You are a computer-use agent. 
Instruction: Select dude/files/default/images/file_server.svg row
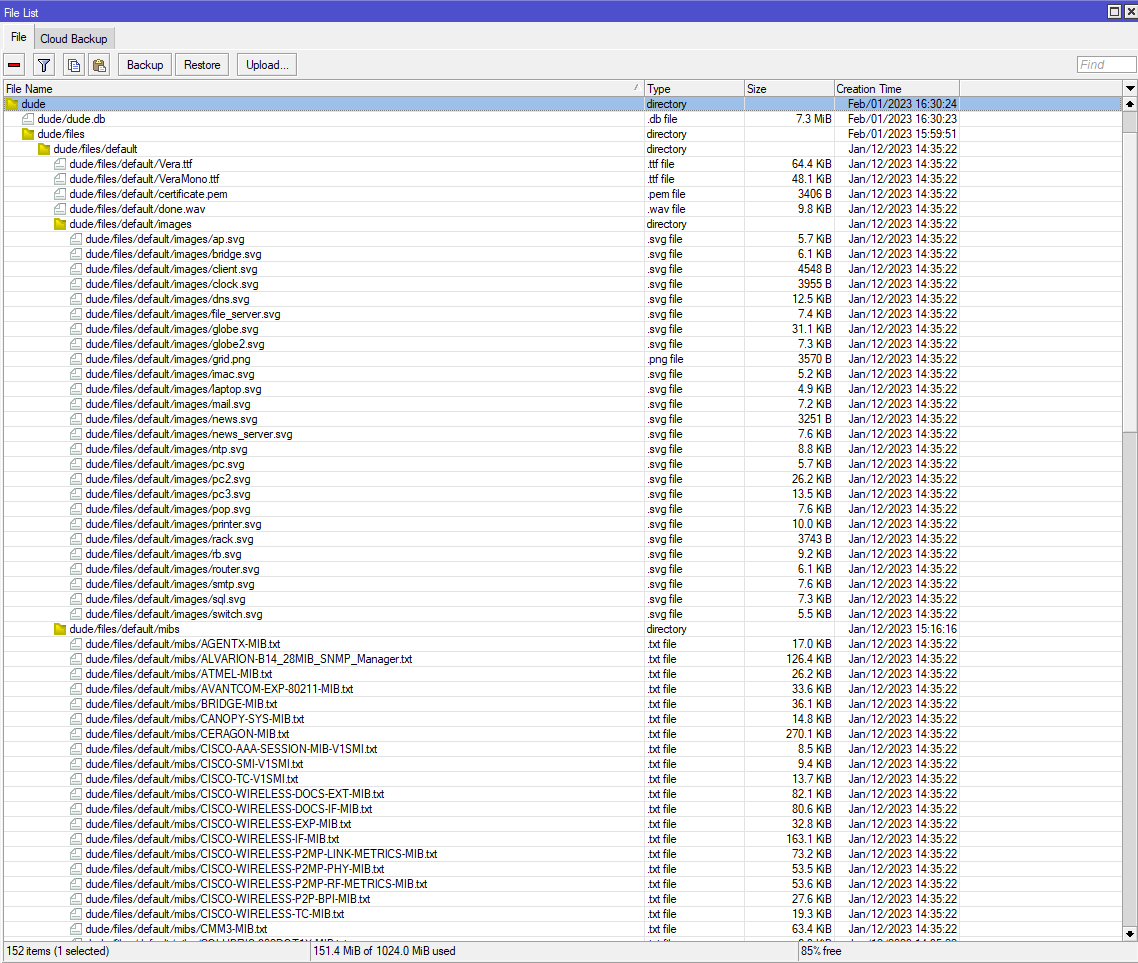tap(562, 314)
